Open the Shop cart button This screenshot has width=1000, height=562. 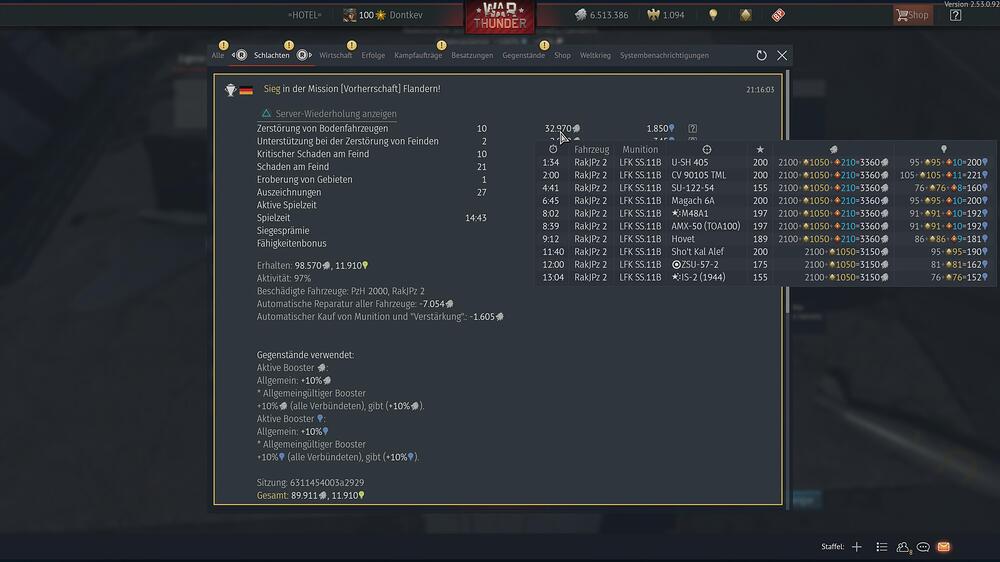point(912,15)
